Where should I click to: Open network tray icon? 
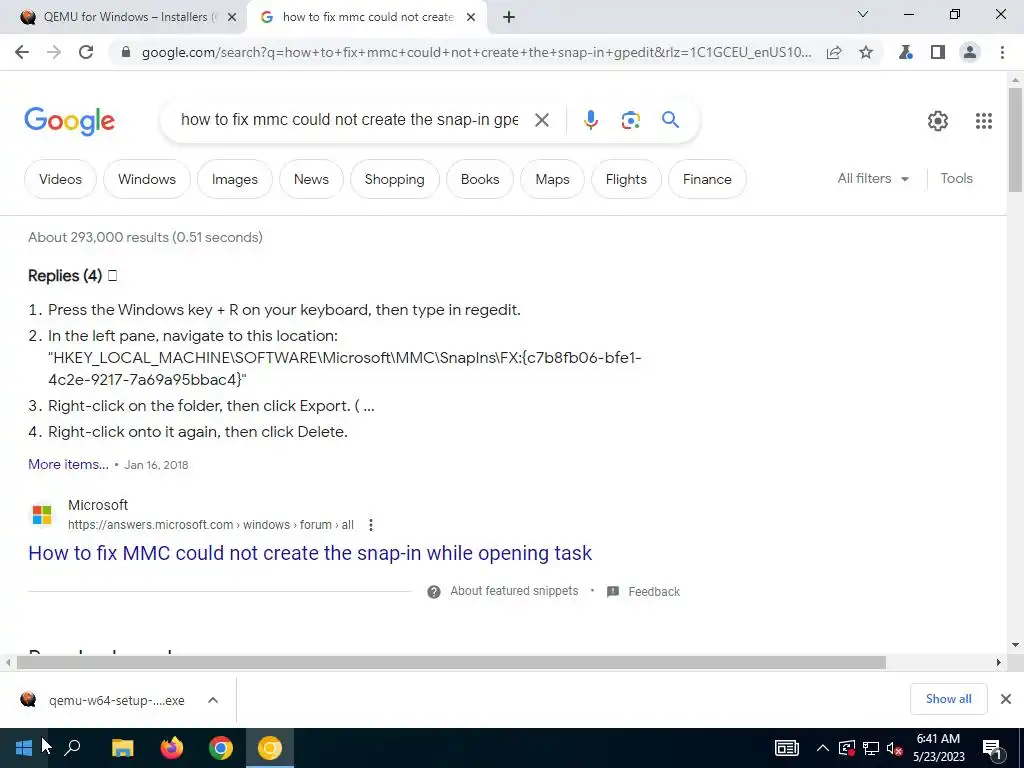(871, 748)
